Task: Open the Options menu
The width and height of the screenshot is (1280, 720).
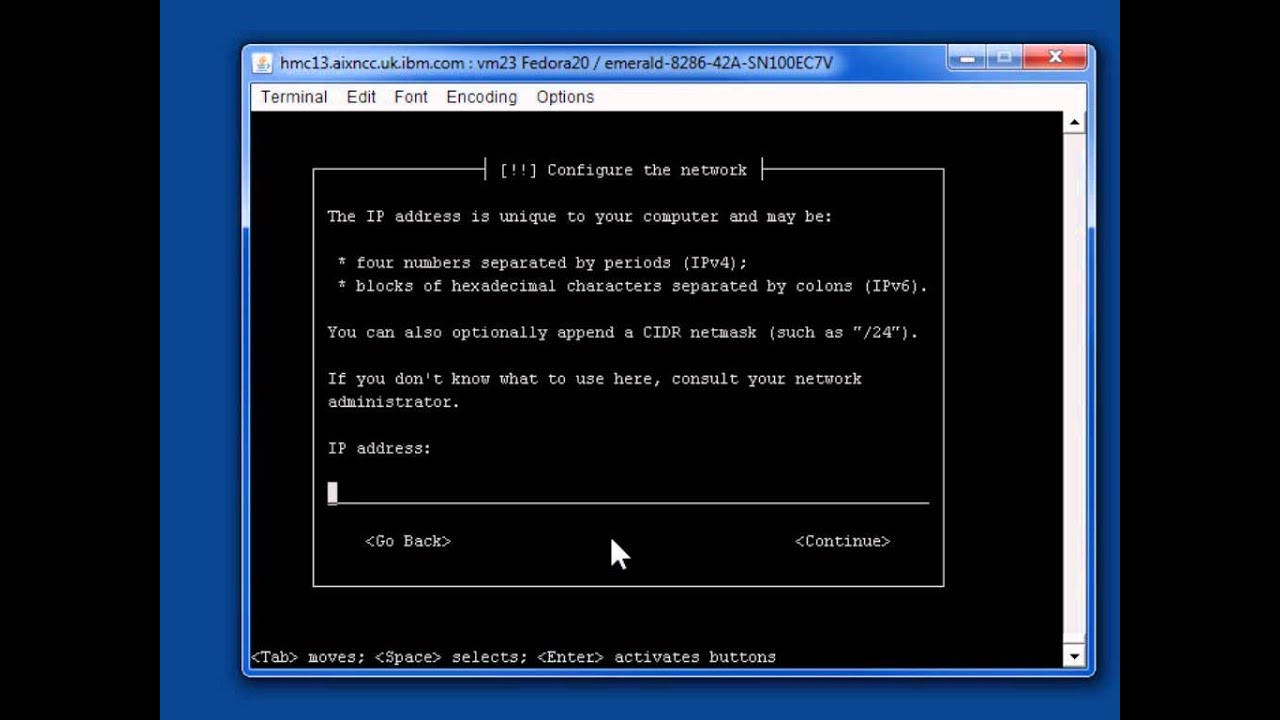Action: coord(565,97)
